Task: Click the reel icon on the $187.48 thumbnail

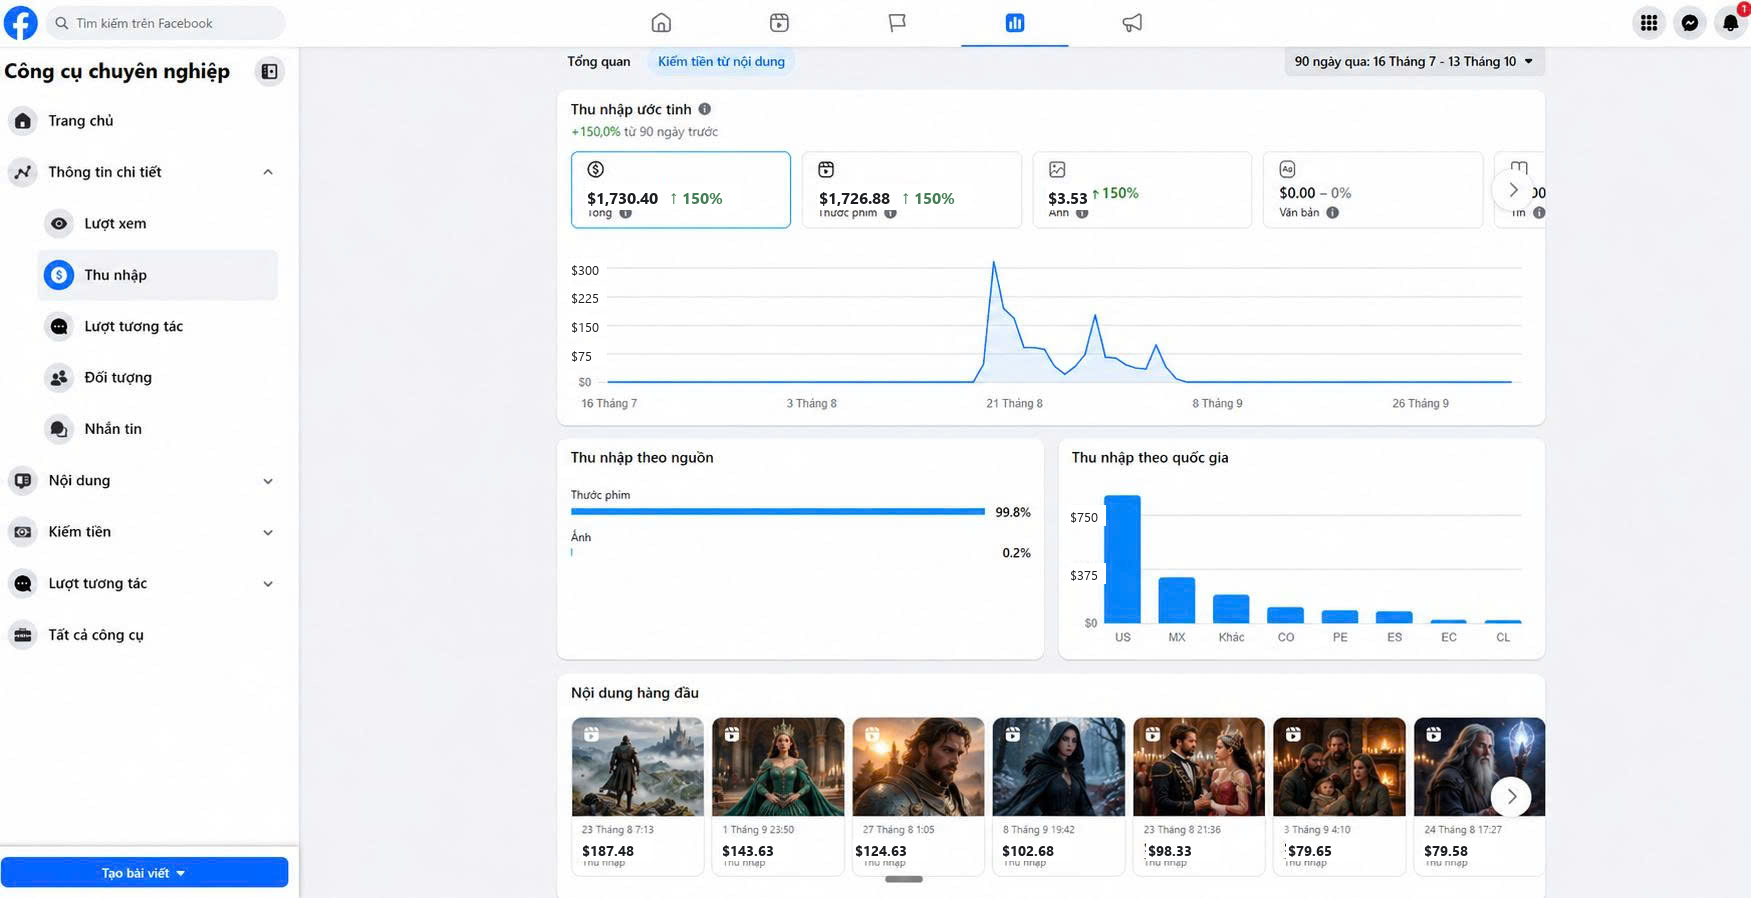Action: [592, 734]
